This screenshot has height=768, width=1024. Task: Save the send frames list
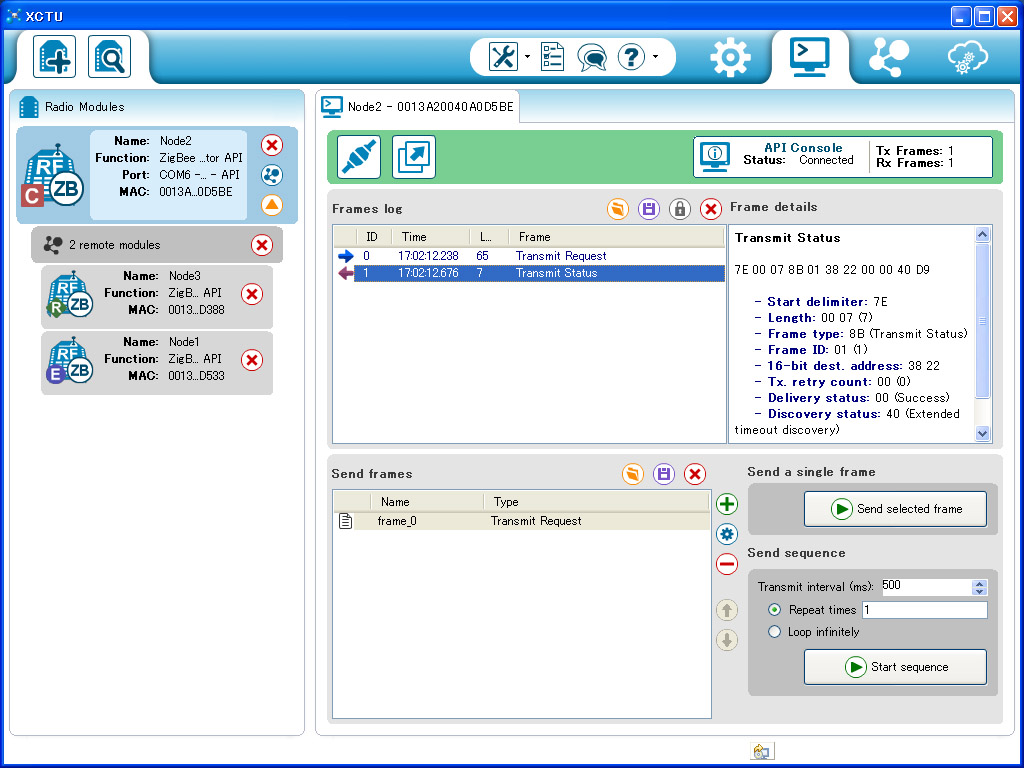(x=664, y=474)
